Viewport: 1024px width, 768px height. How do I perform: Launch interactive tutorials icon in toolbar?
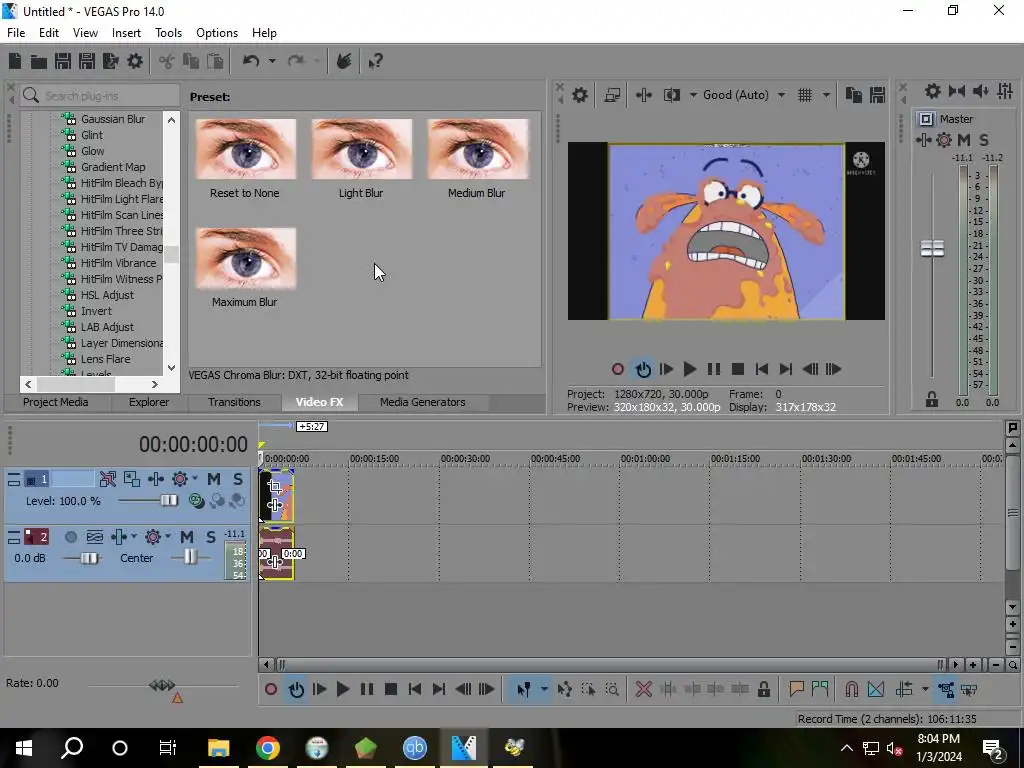344,61
